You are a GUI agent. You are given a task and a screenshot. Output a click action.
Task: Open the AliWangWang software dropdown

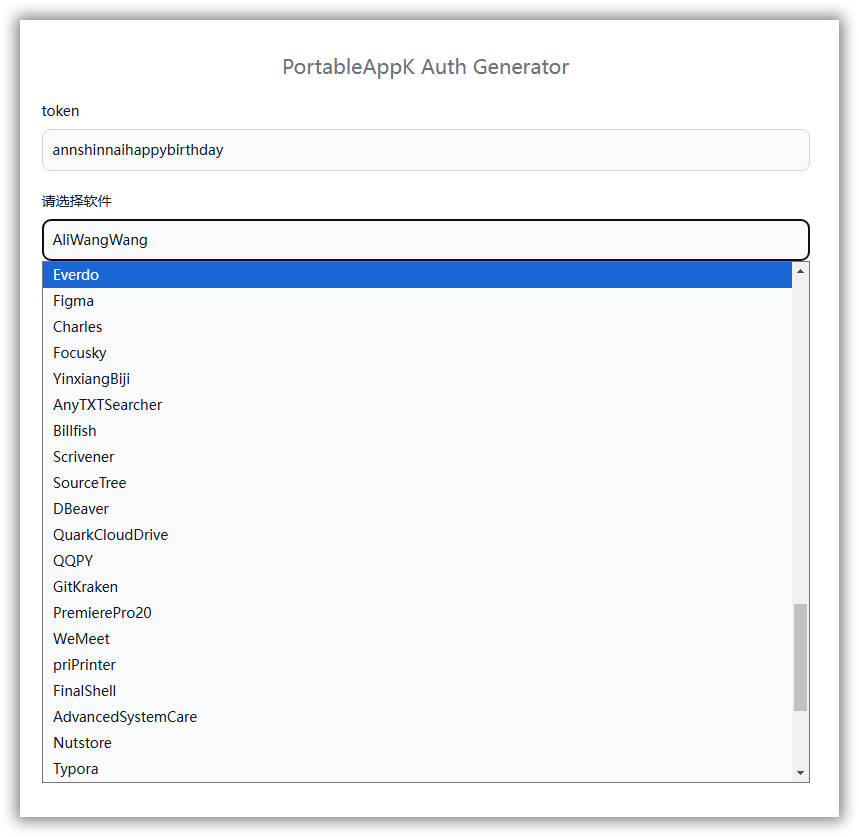(425, 240)
